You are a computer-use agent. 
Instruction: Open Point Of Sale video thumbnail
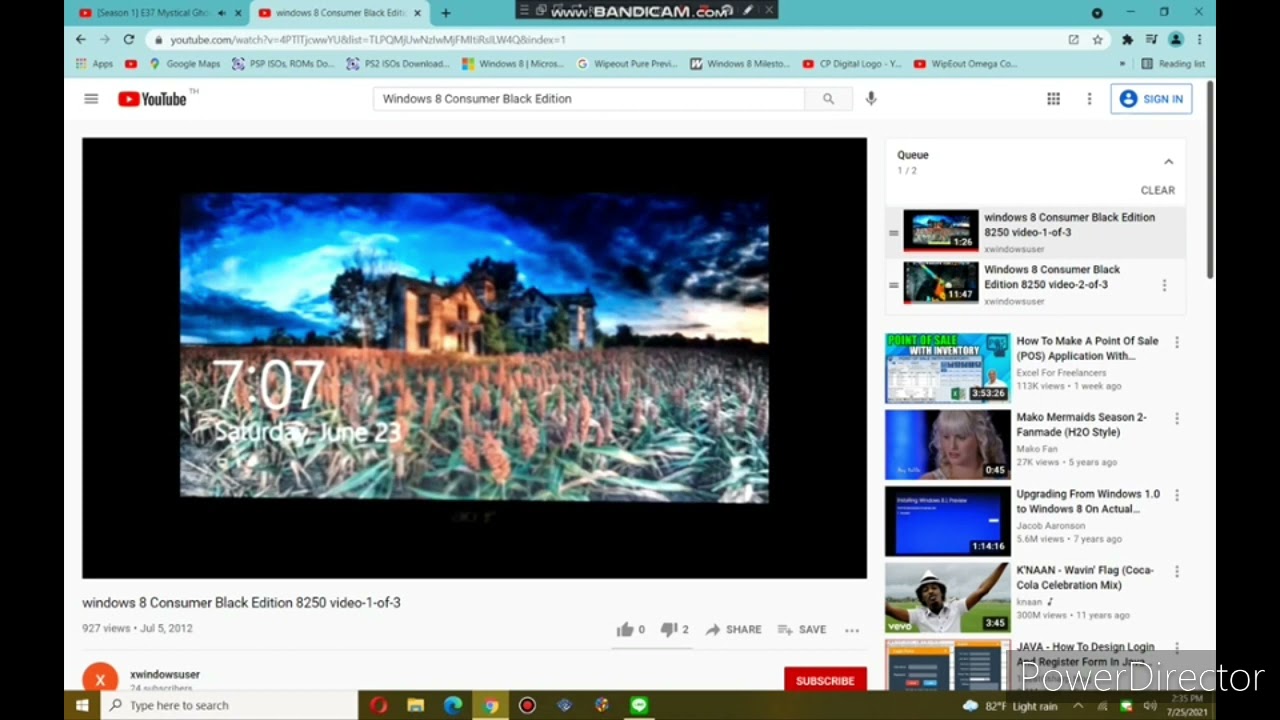tap(948, 368)
